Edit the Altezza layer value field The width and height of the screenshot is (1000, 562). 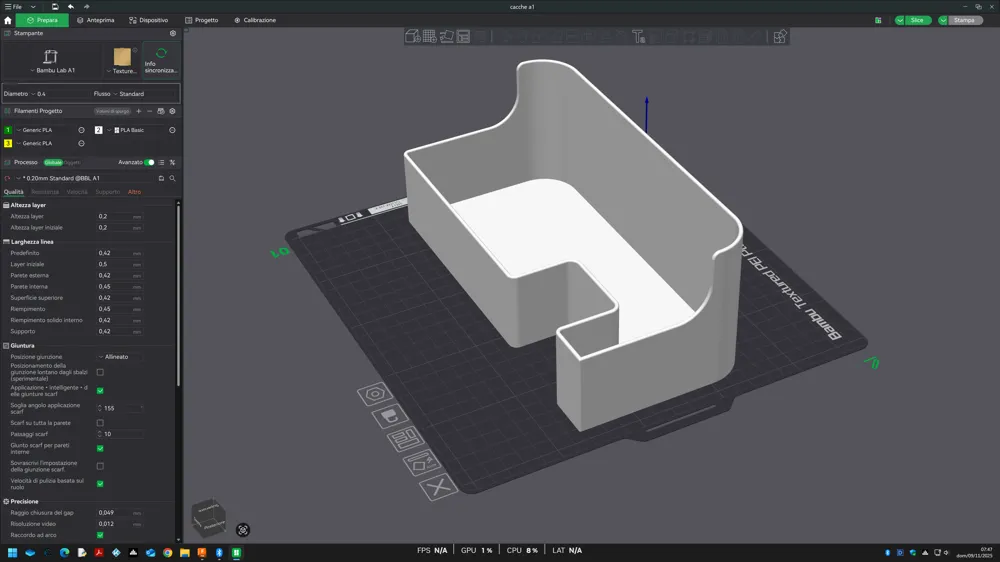[120, 216]
